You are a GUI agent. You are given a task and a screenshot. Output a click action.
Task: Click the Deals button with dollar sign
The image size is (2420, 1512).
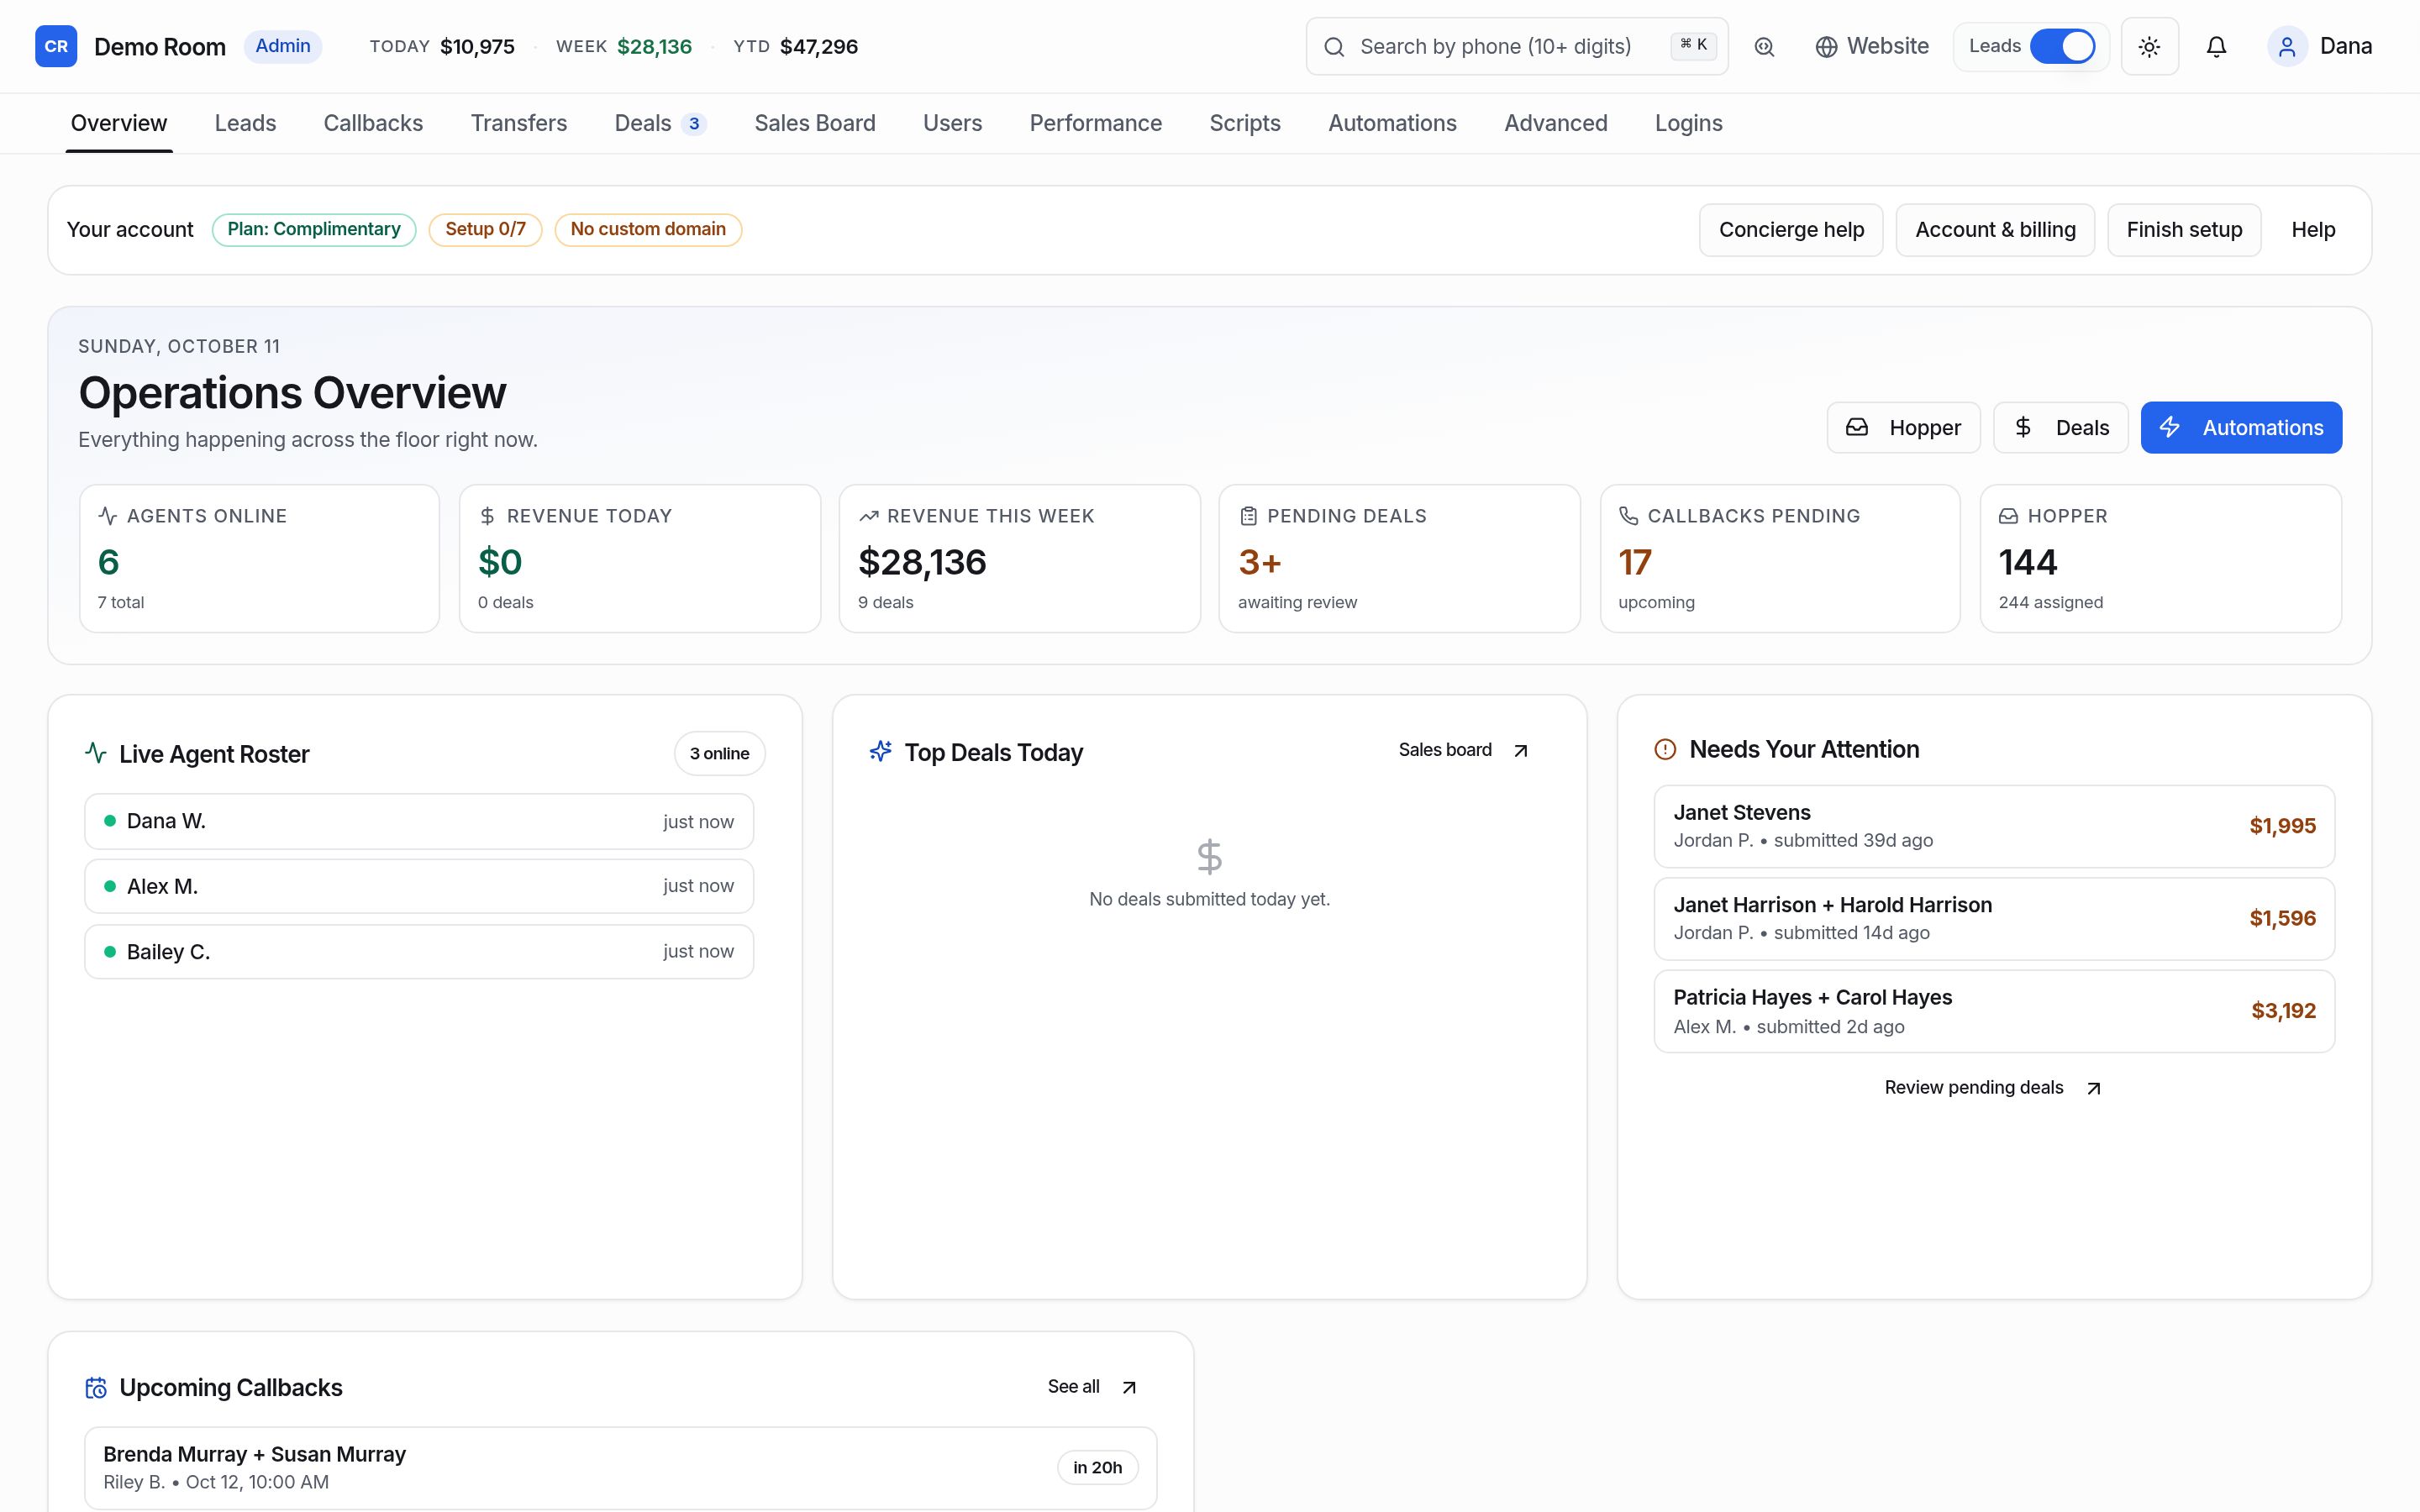point(2061,428)
